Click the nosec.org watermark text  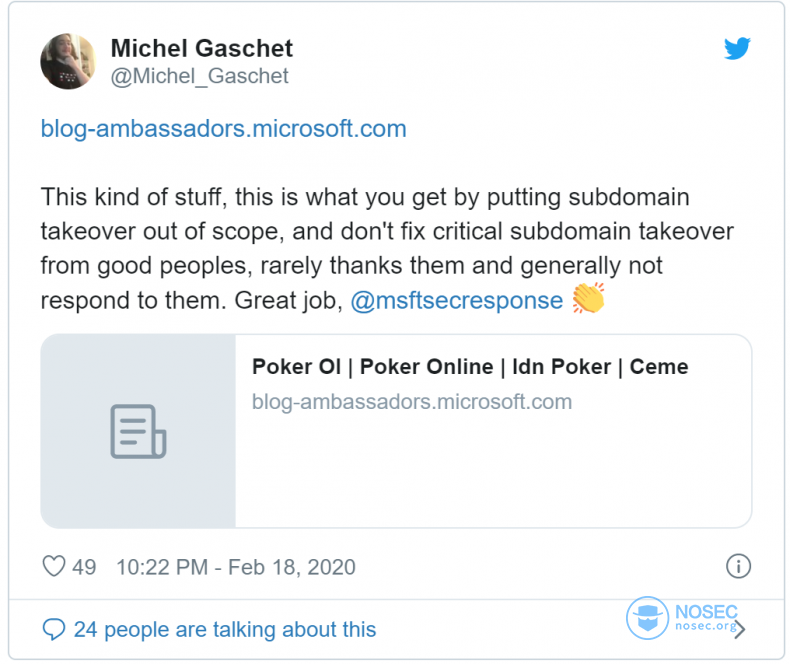tap(703, 627)
